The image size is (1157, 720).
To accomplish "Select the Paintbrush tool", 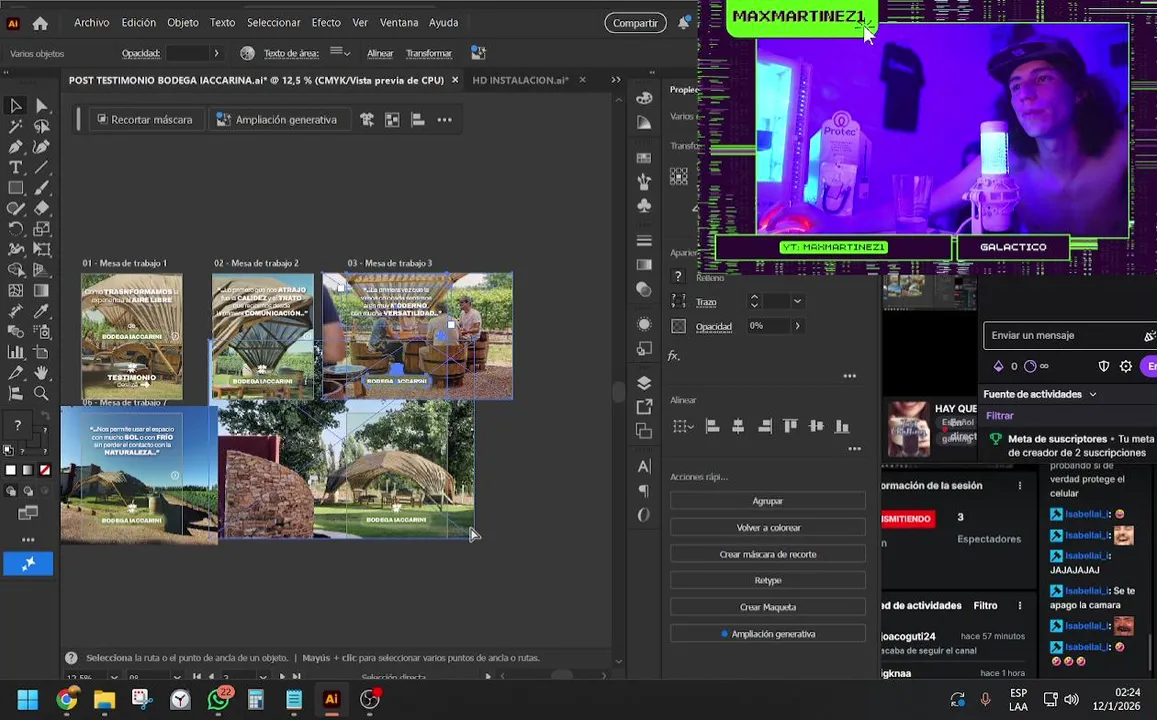I will click(x=41, y=188).
